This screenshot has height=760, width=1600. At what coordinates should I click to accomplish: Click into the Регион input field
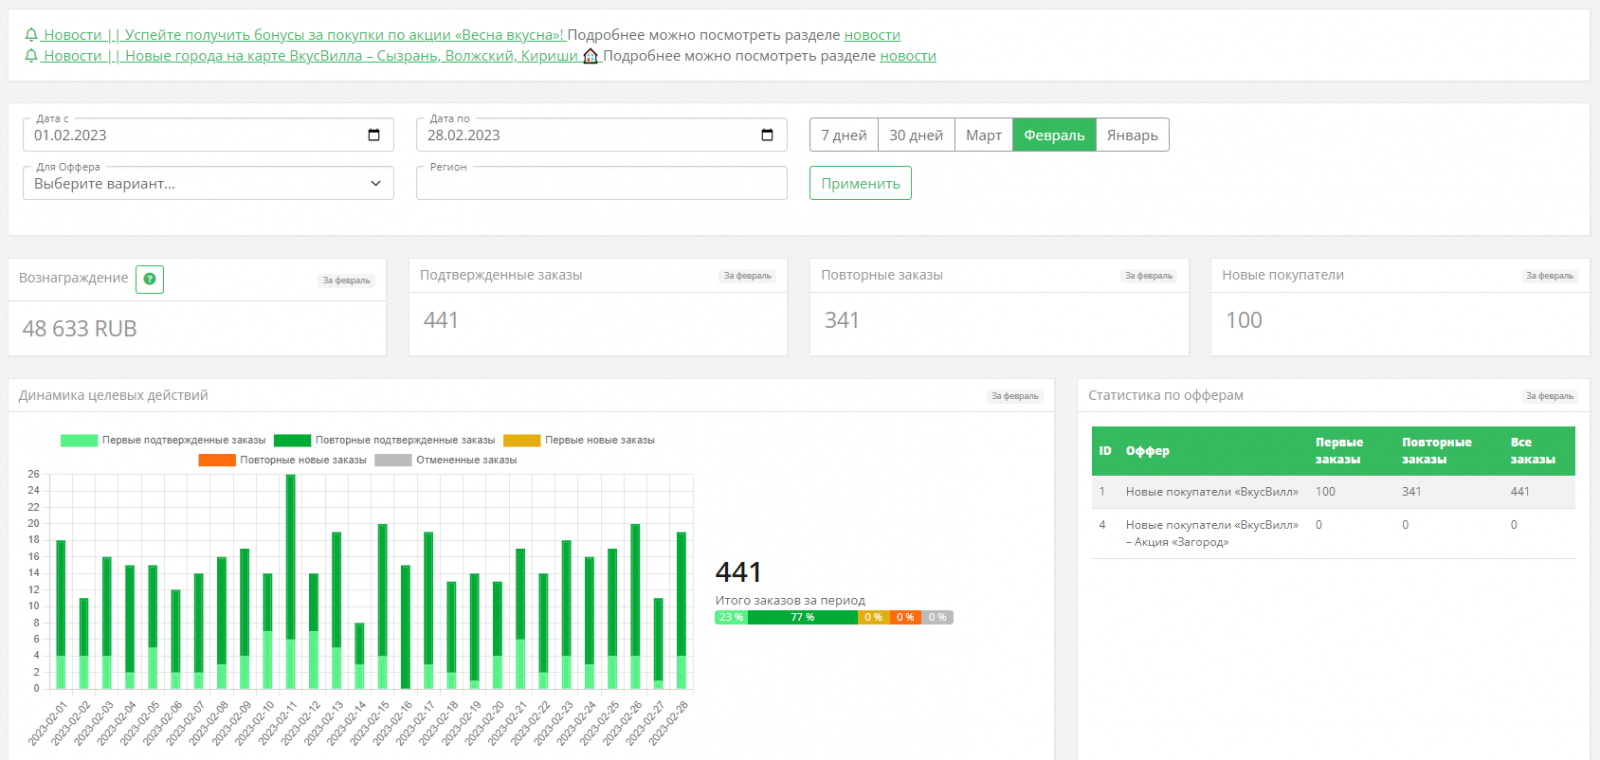(601, 185)
